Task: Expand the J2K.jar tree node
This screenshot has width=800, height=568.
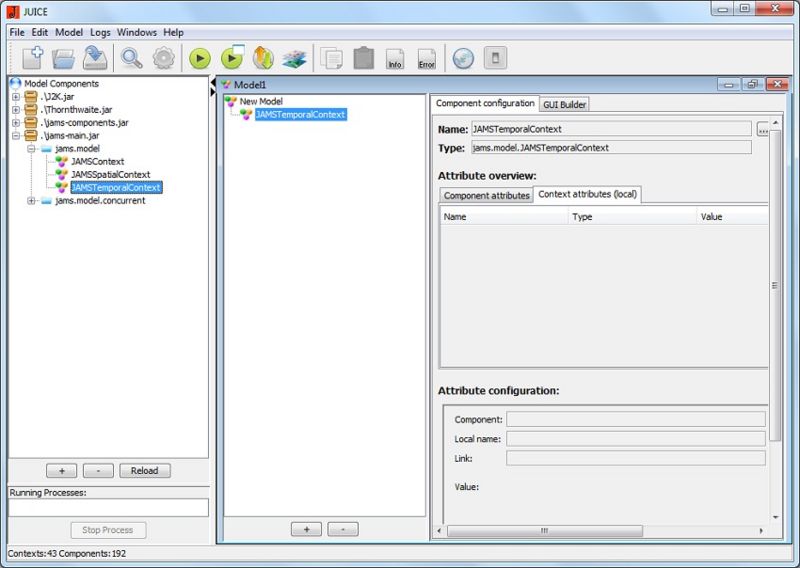Action: [16, 97]
